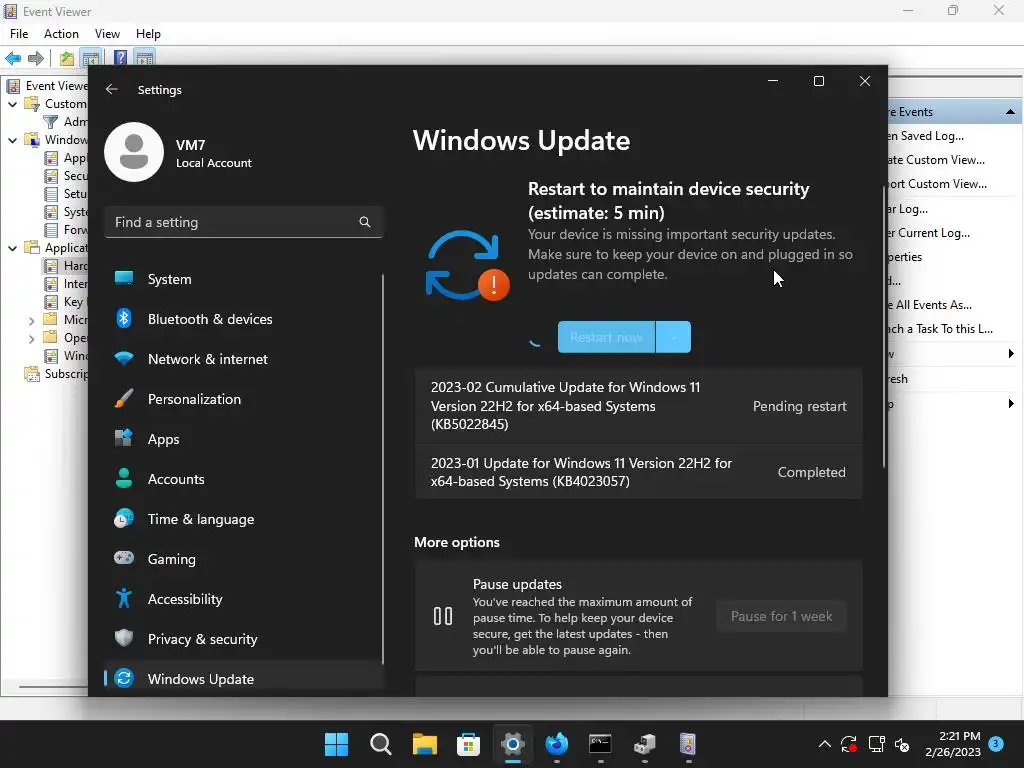The height and width of the screenshot is (768, 1024).
Task: Open the Windows Start menu
Action: tap(336, 744)
